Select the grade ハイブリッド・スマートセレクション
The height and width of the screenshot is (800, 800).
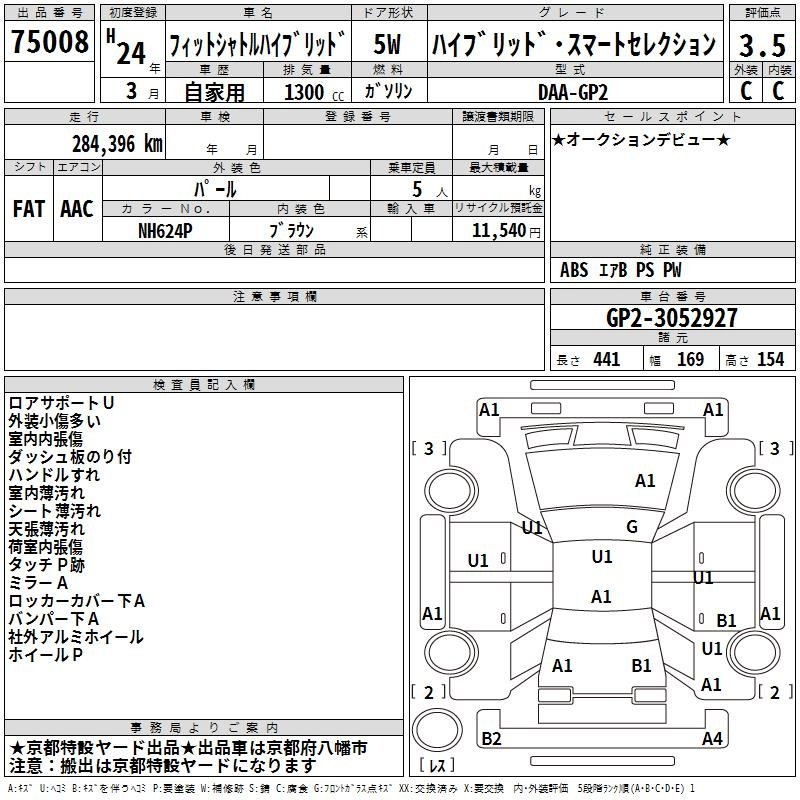(x=574, y=44)
